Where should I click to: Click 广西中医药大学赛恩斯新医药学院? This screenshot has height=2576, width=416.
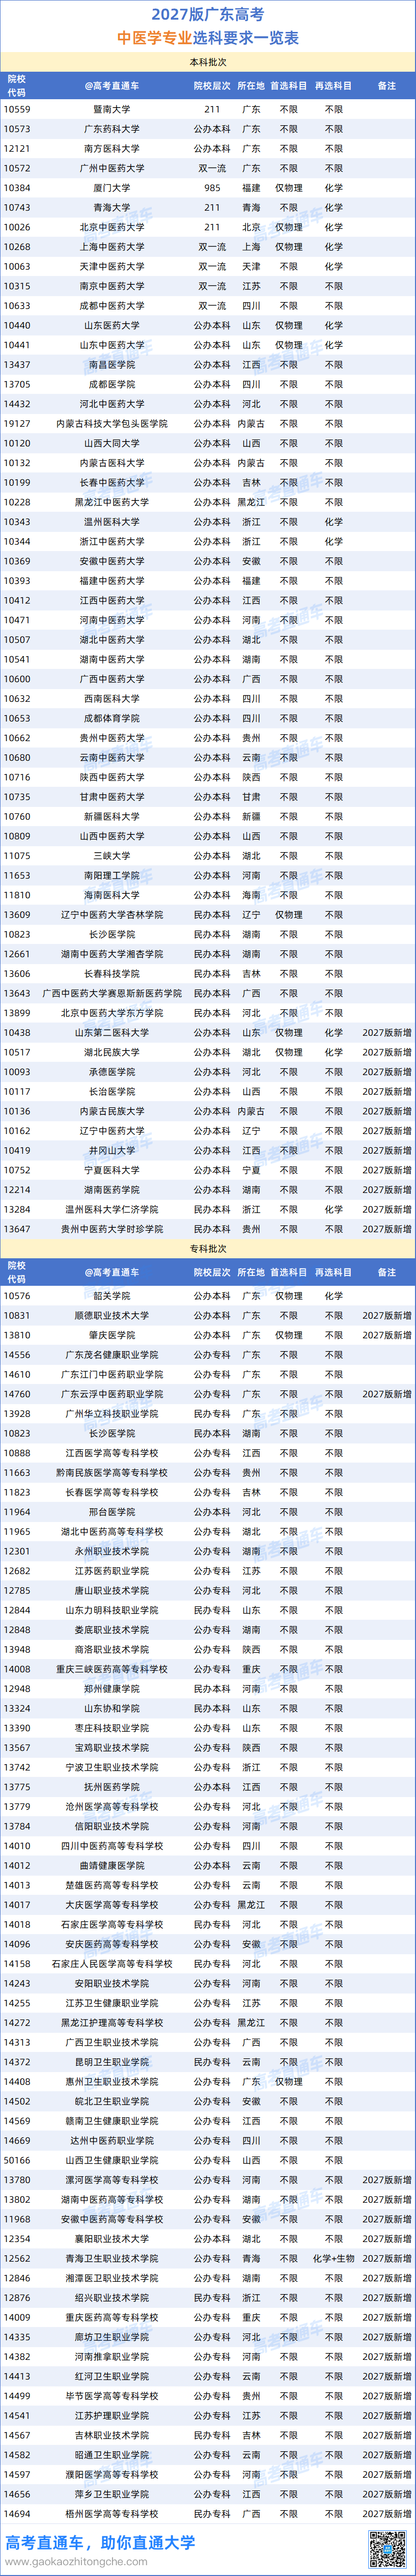[112, 993]
